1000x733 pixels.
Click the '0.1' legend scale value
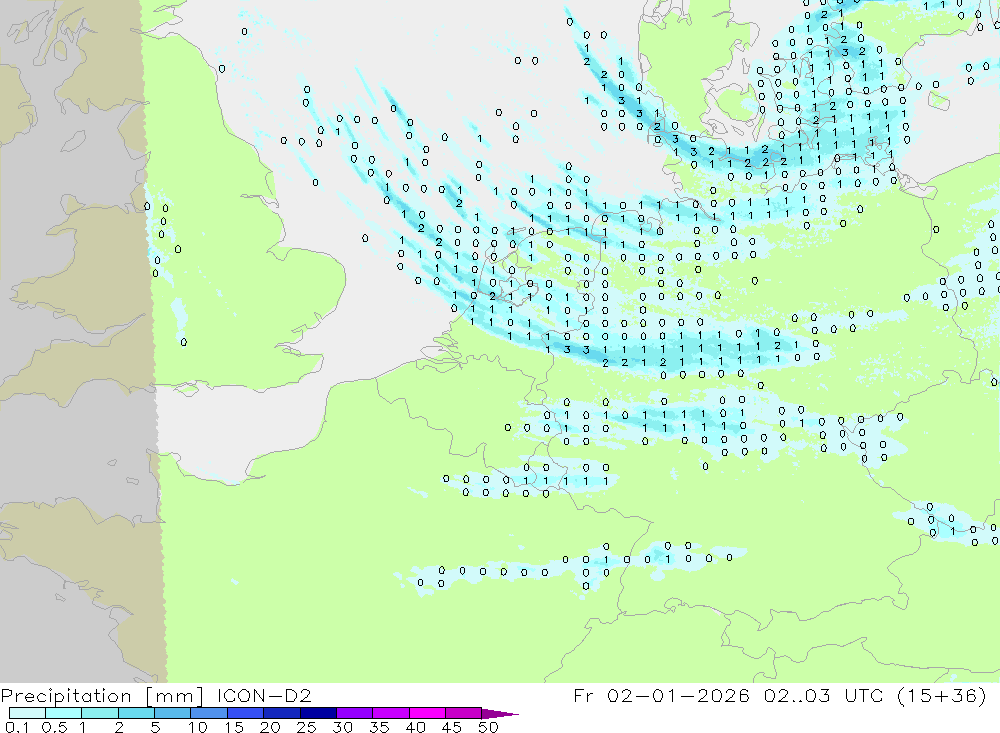pos(17,727)
